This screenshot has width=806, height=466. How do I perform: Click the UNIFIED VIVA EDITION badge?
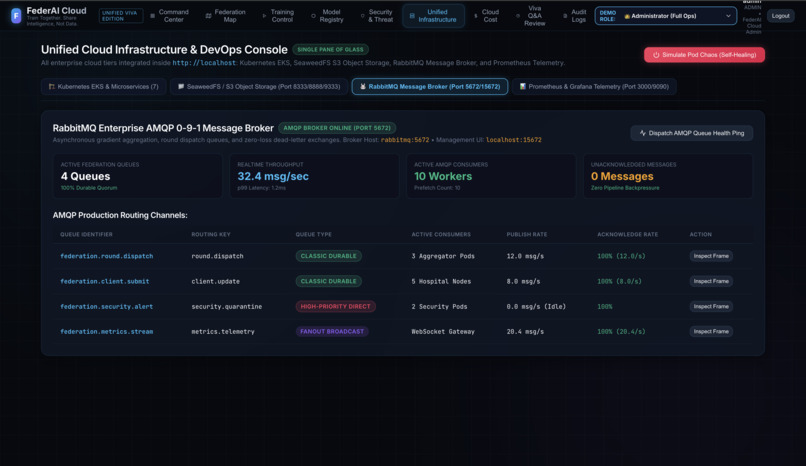coord(120,16)
